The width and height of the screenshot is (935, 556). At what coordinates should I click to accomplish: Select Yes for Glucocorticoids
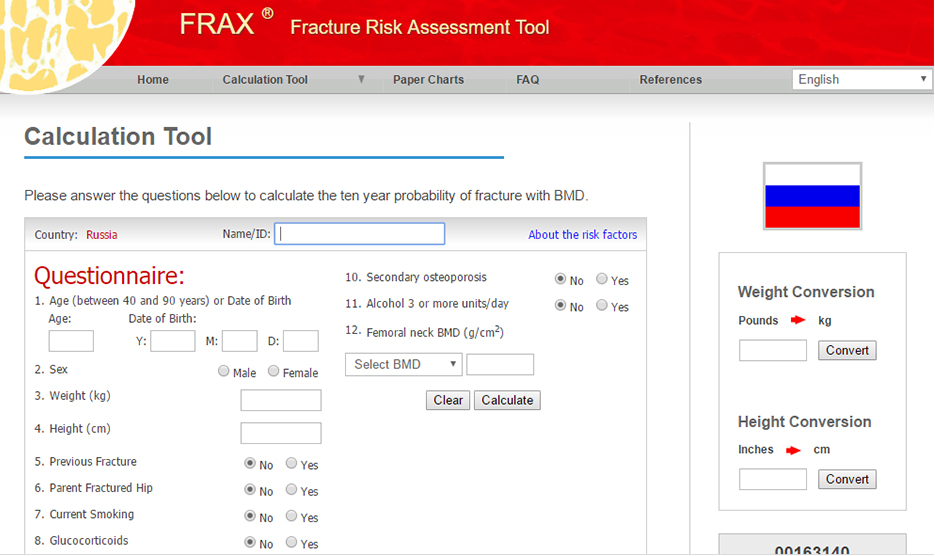291,542
